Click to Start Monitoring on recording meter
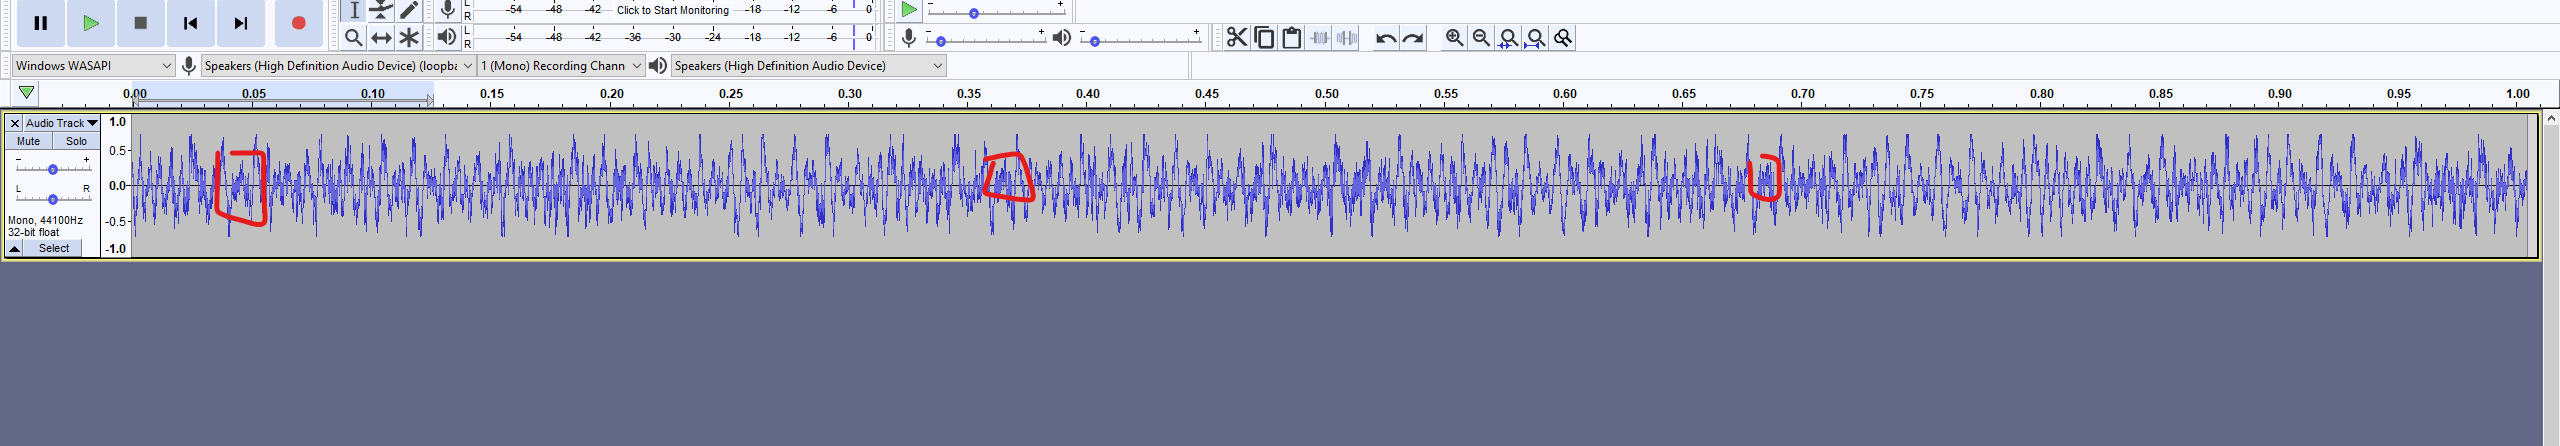The width and height of the screenshot is (2560, 446). (x=672, y=10)
